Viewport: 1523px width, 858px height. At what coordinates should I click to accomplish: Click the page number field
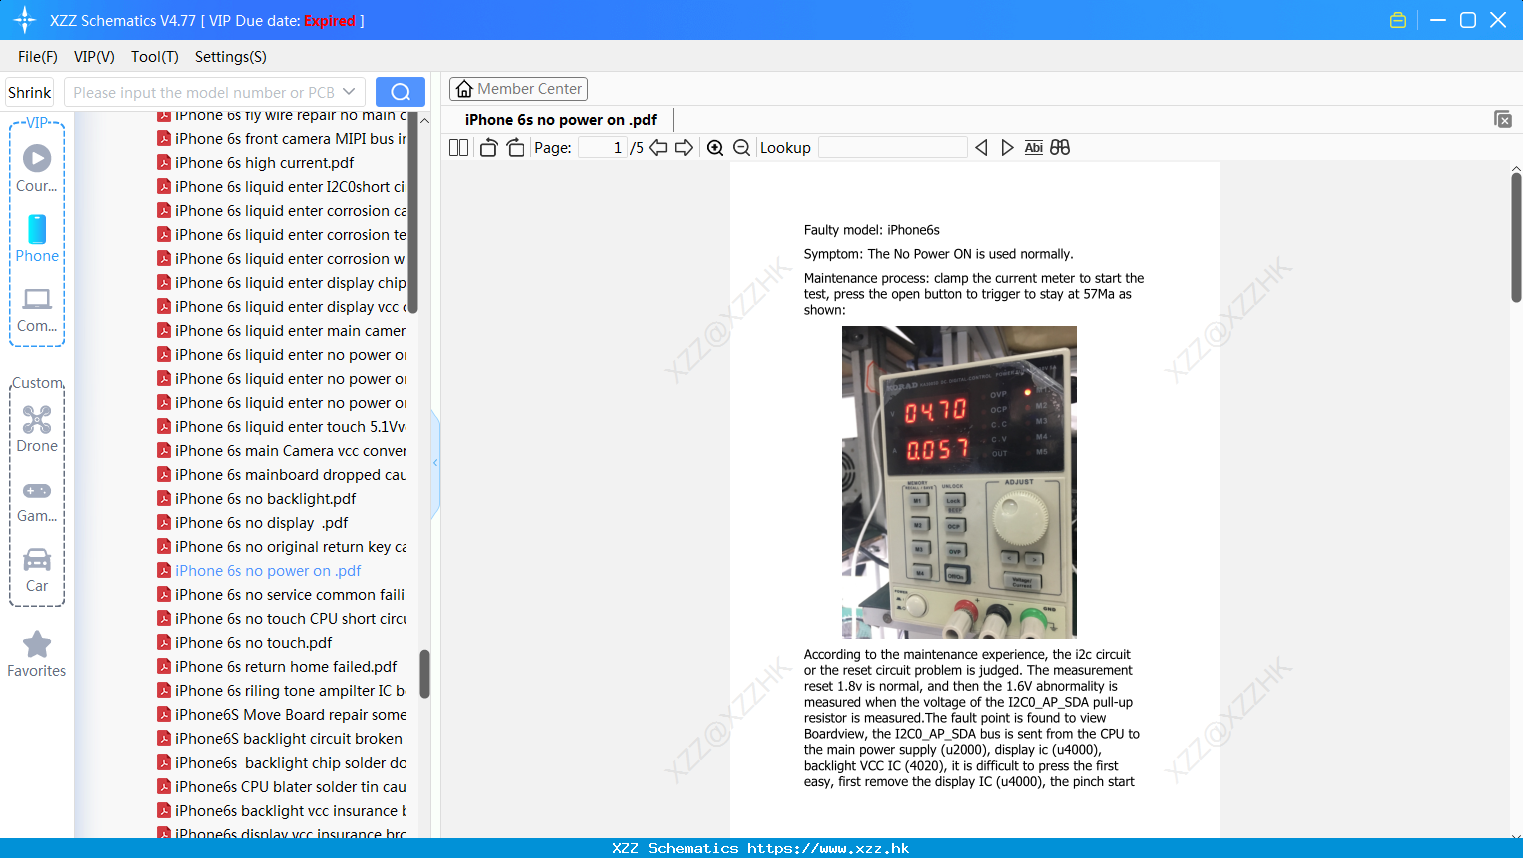point(602,148)
